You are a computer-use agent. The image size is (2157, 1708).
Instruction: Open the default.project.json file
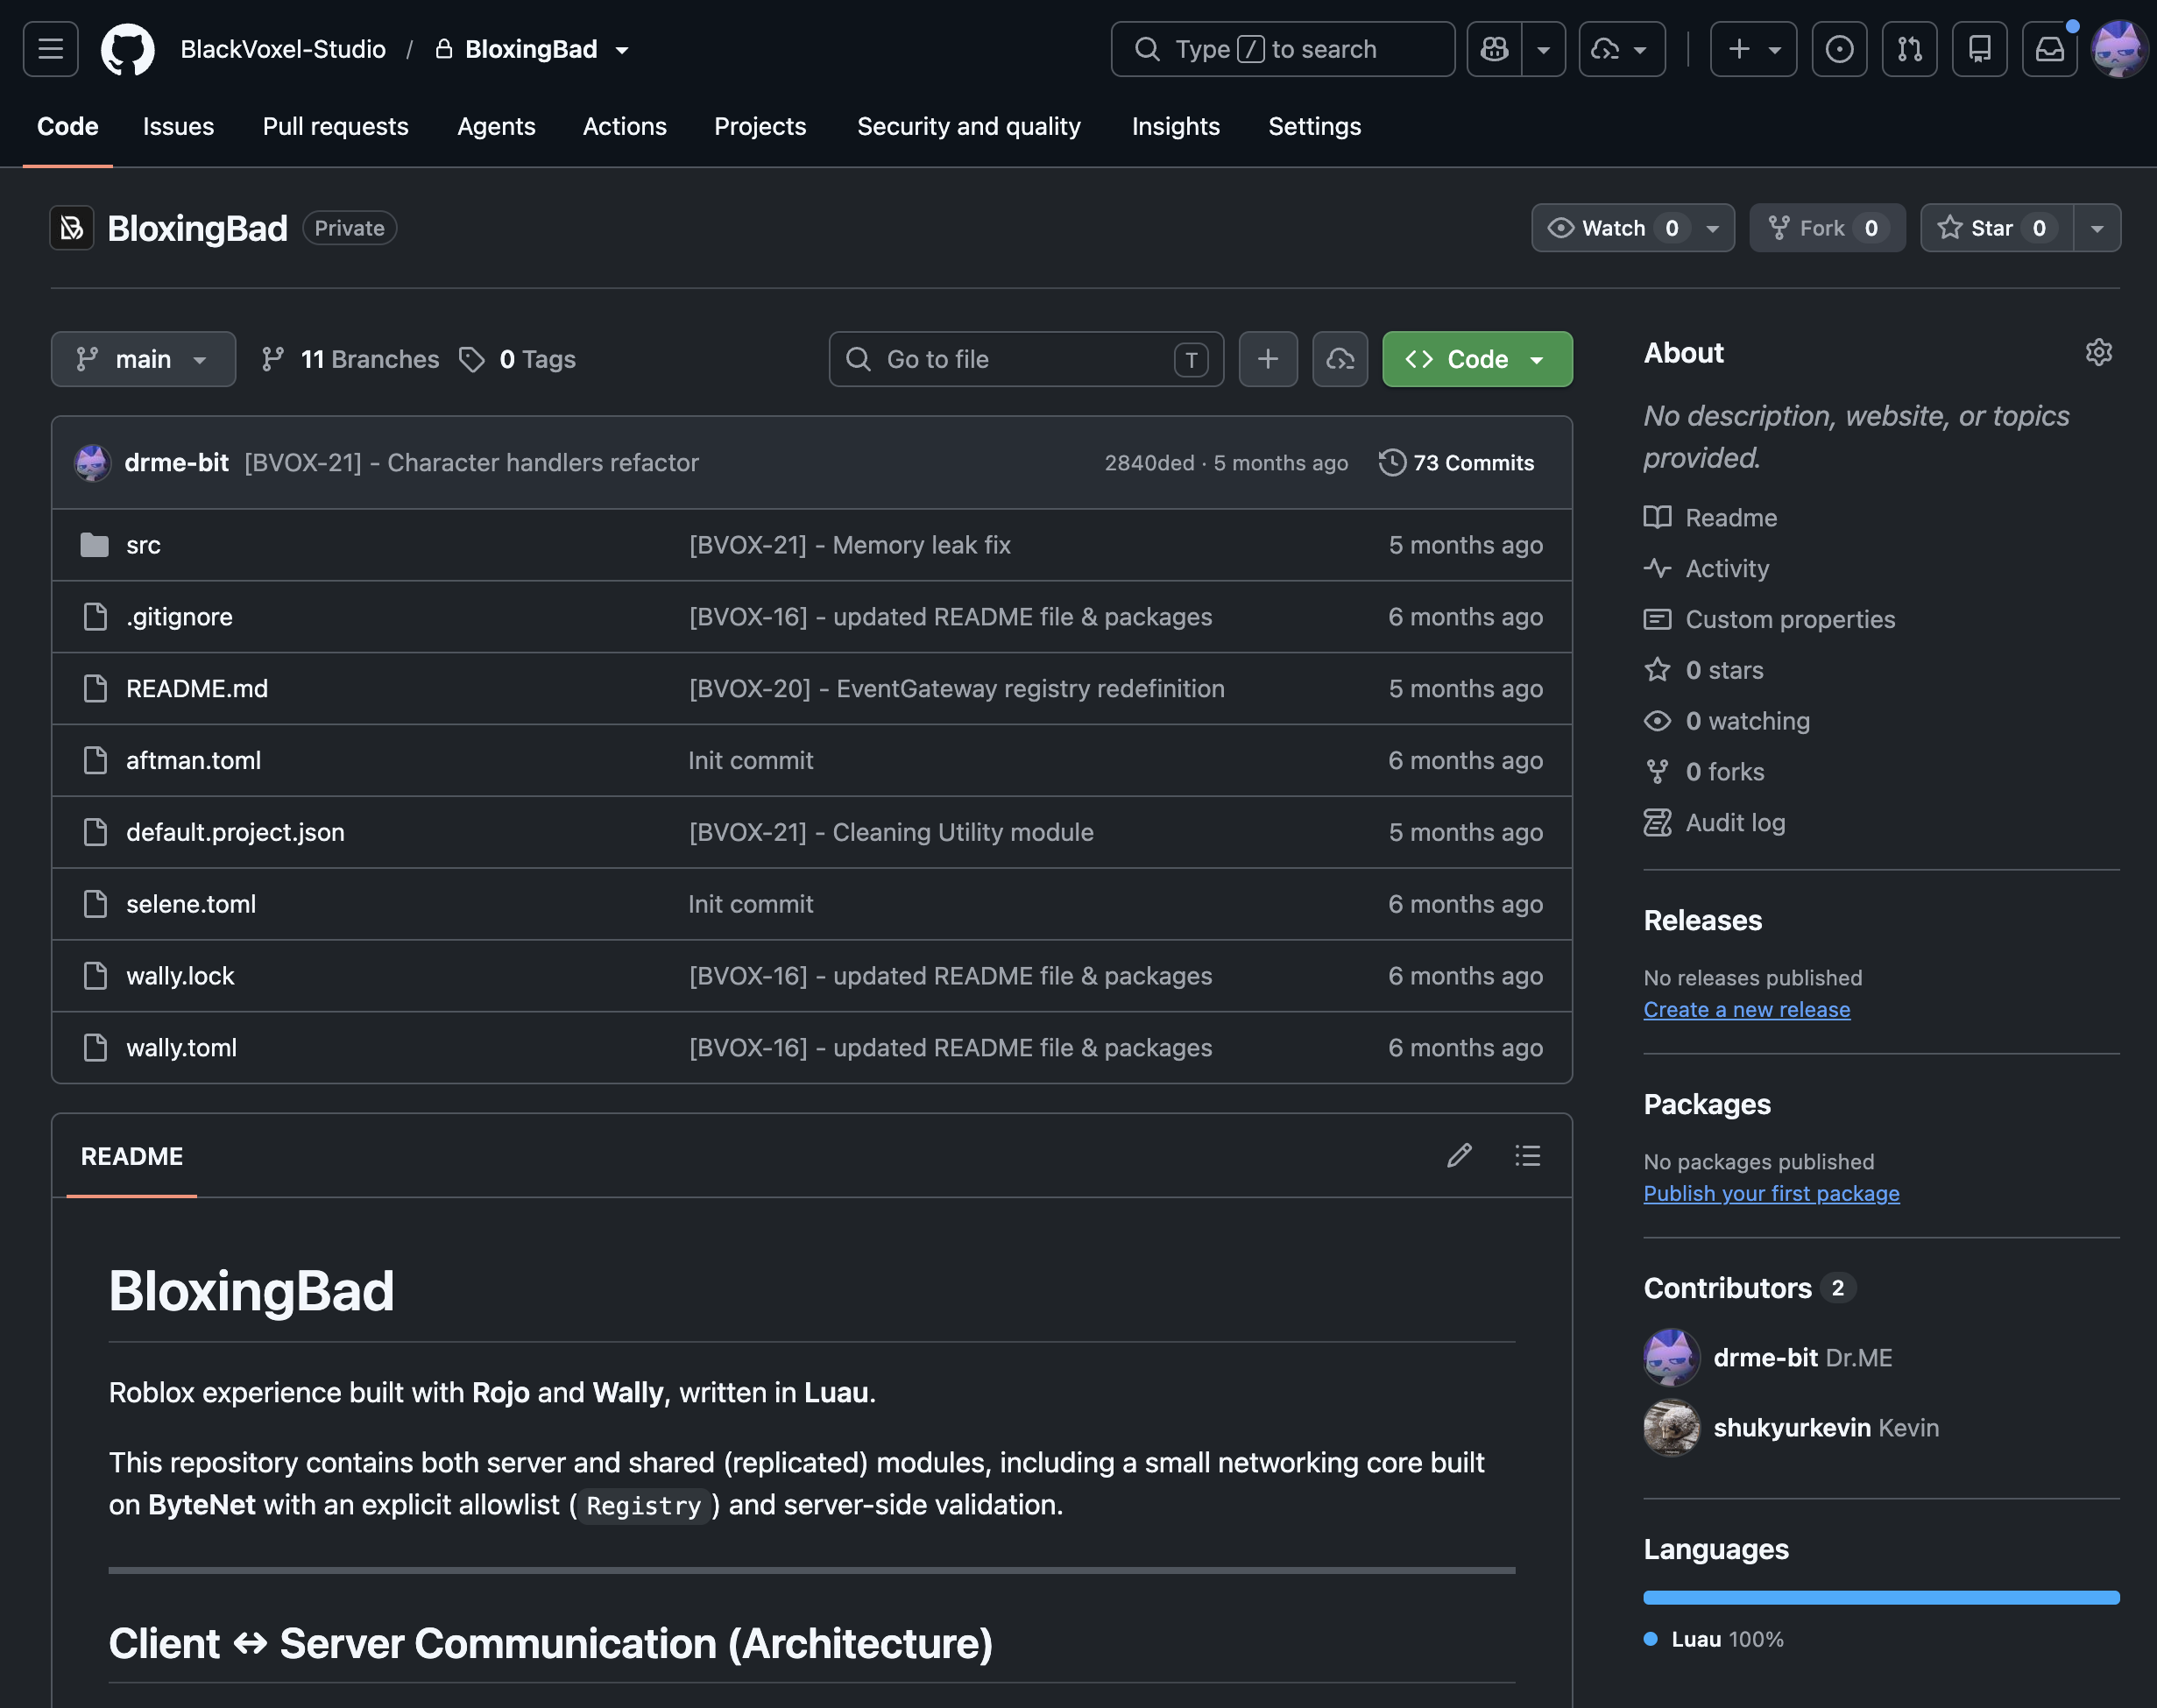(235, 832)
